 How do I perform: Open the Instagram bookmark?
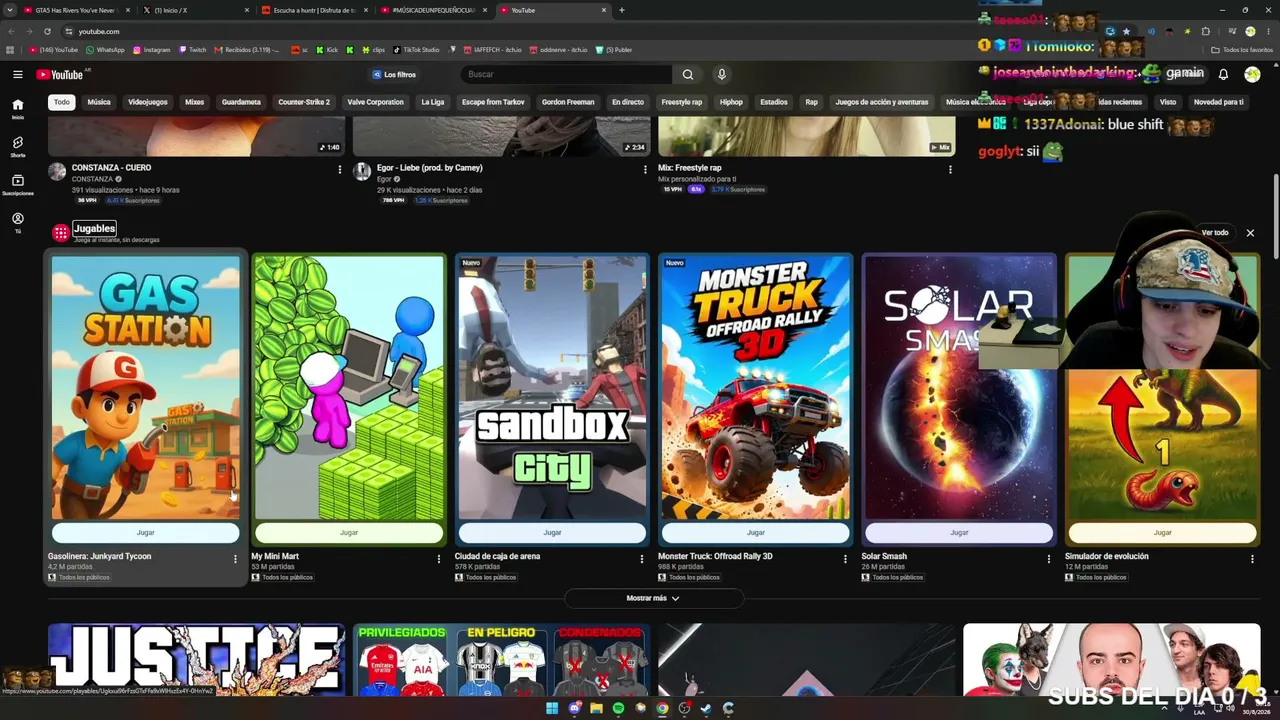(152, 50)
